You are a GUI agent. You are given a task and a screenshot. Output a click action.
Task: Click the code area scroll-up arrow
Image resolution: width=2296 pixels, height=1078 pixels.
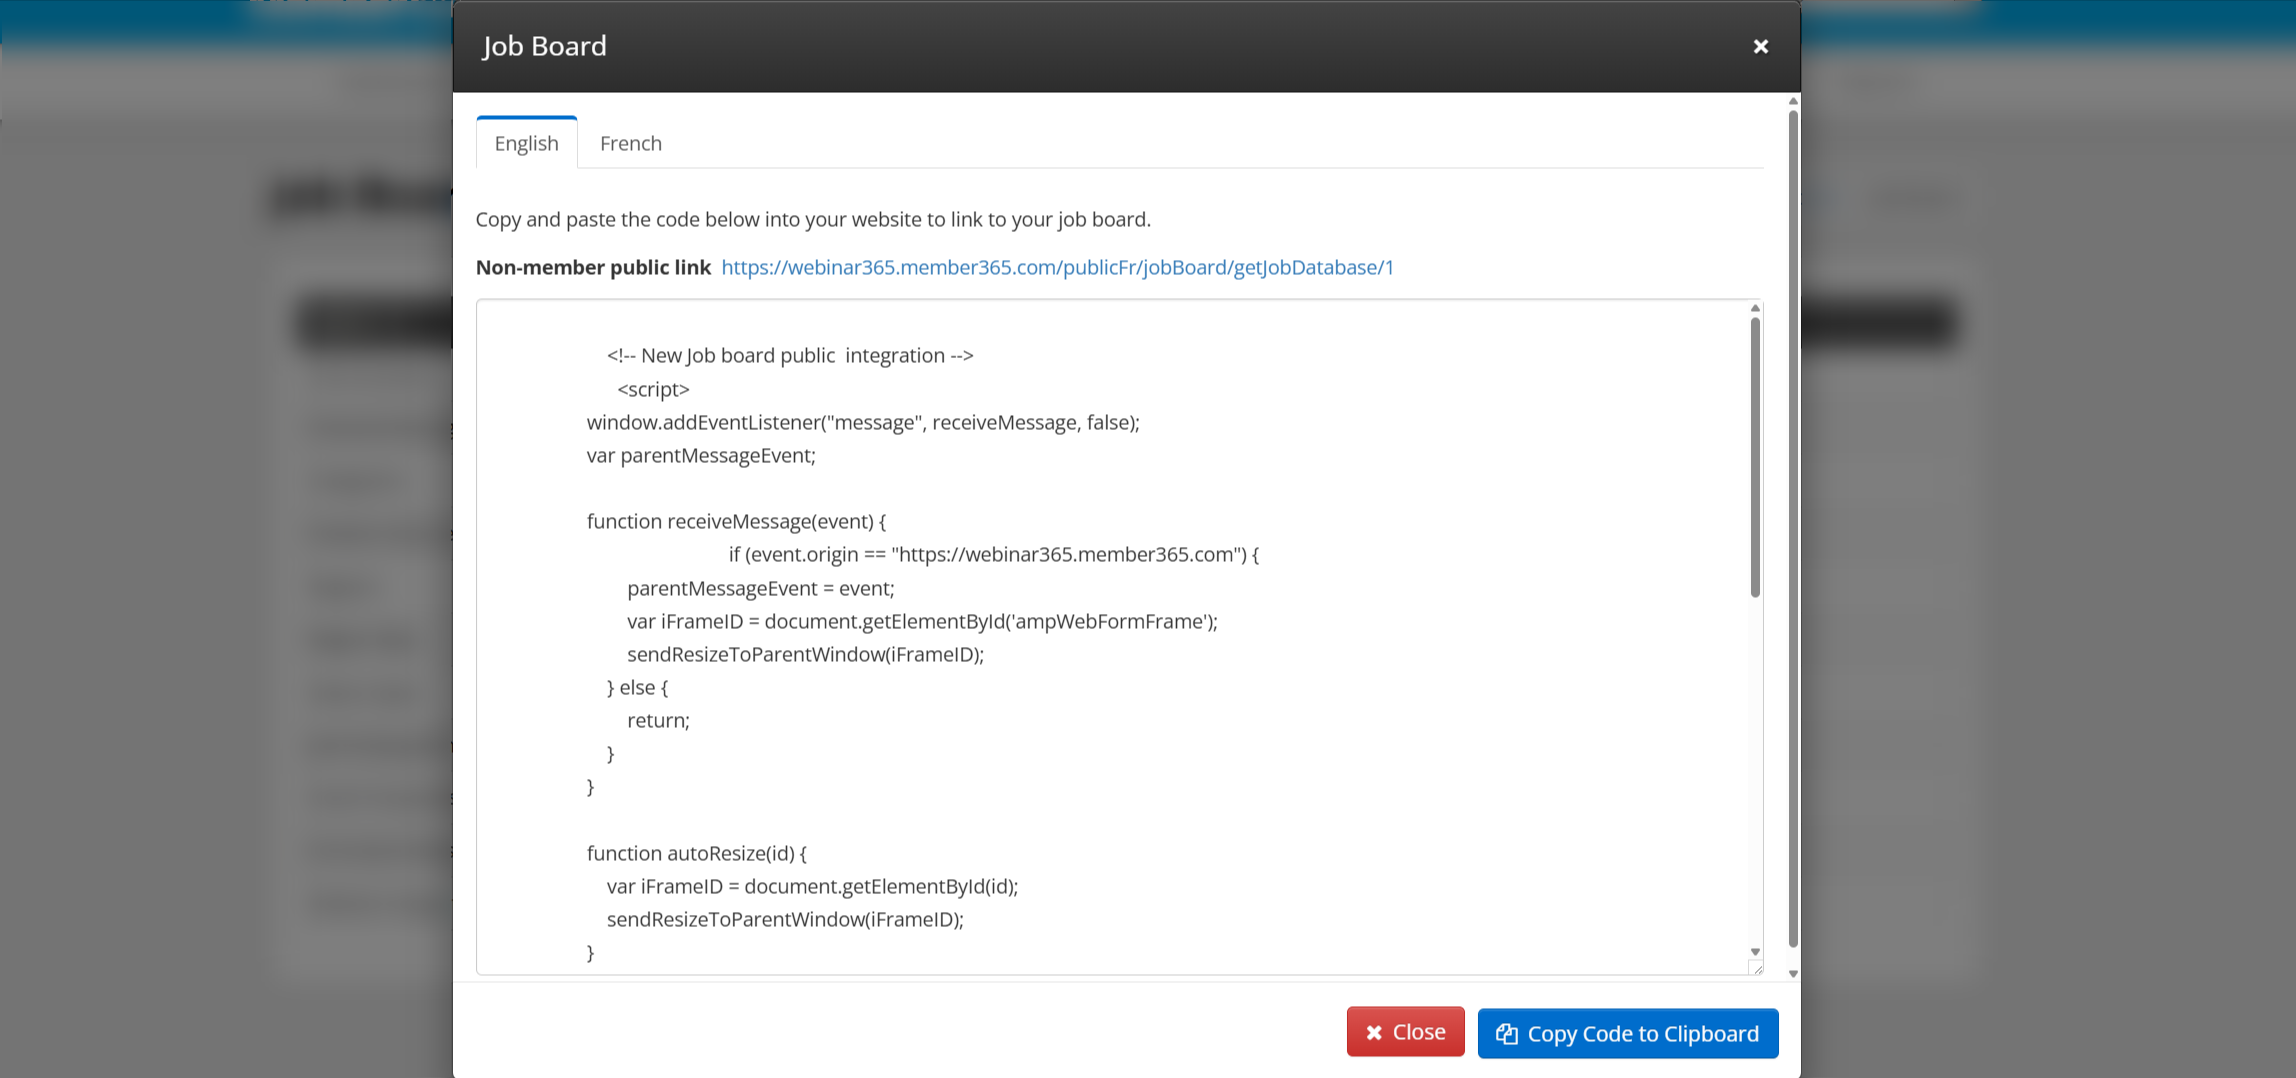1755,308
